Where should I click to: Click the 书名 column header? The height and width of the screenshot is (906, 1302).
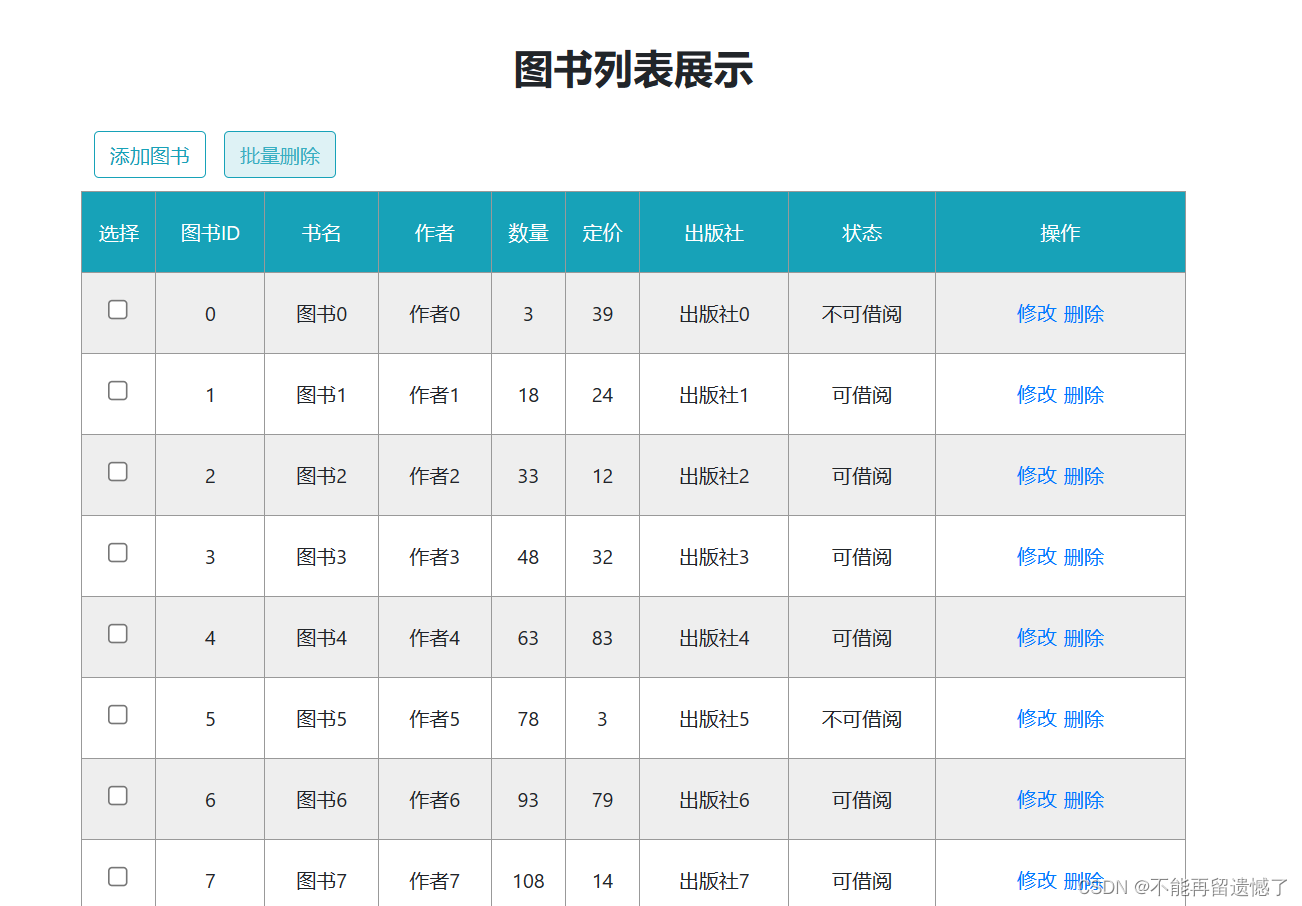pyautogui.click(x=322, y=233)
